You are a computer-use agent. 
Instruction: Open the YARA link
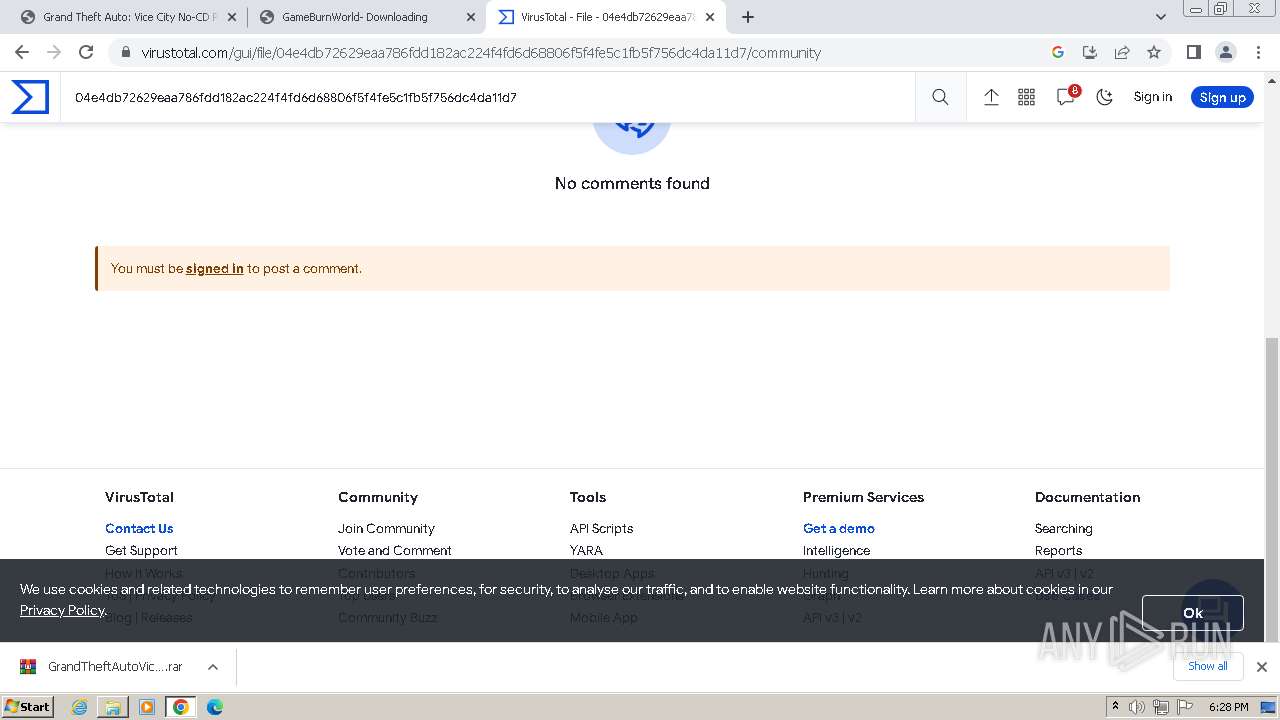coord(586,550)
